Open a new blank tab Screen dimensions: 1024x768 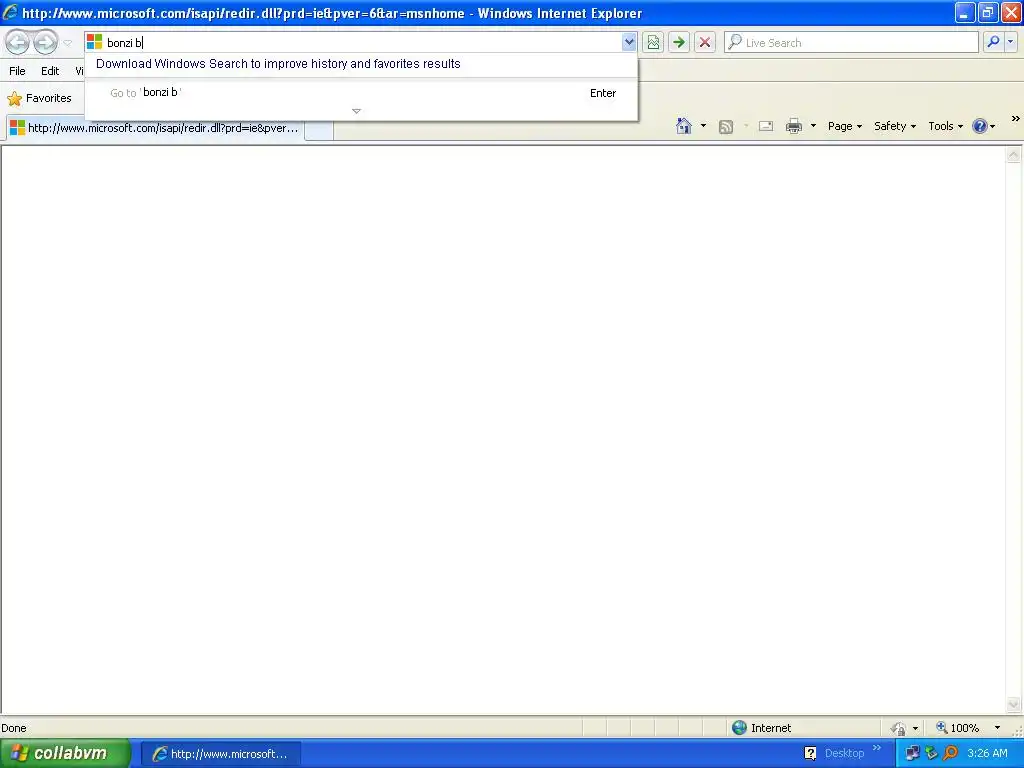click(x=319, y=129)
